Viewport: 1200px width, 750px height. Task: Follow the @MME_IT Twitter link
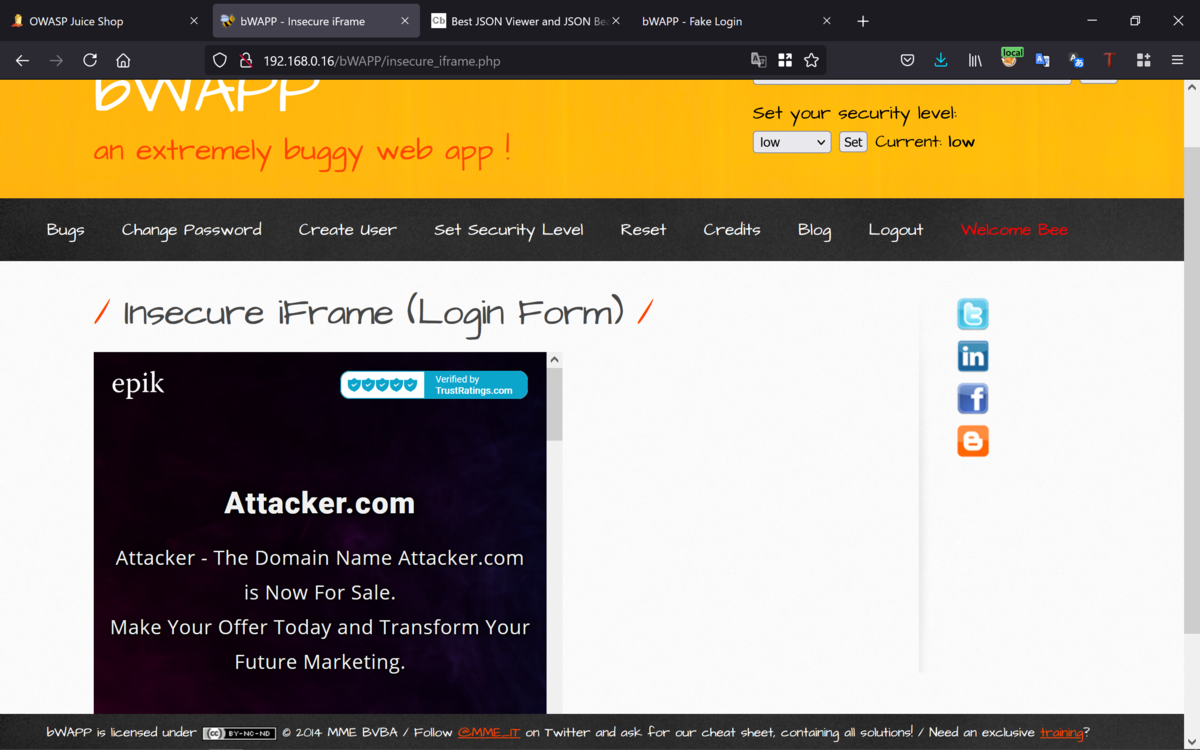489,733
